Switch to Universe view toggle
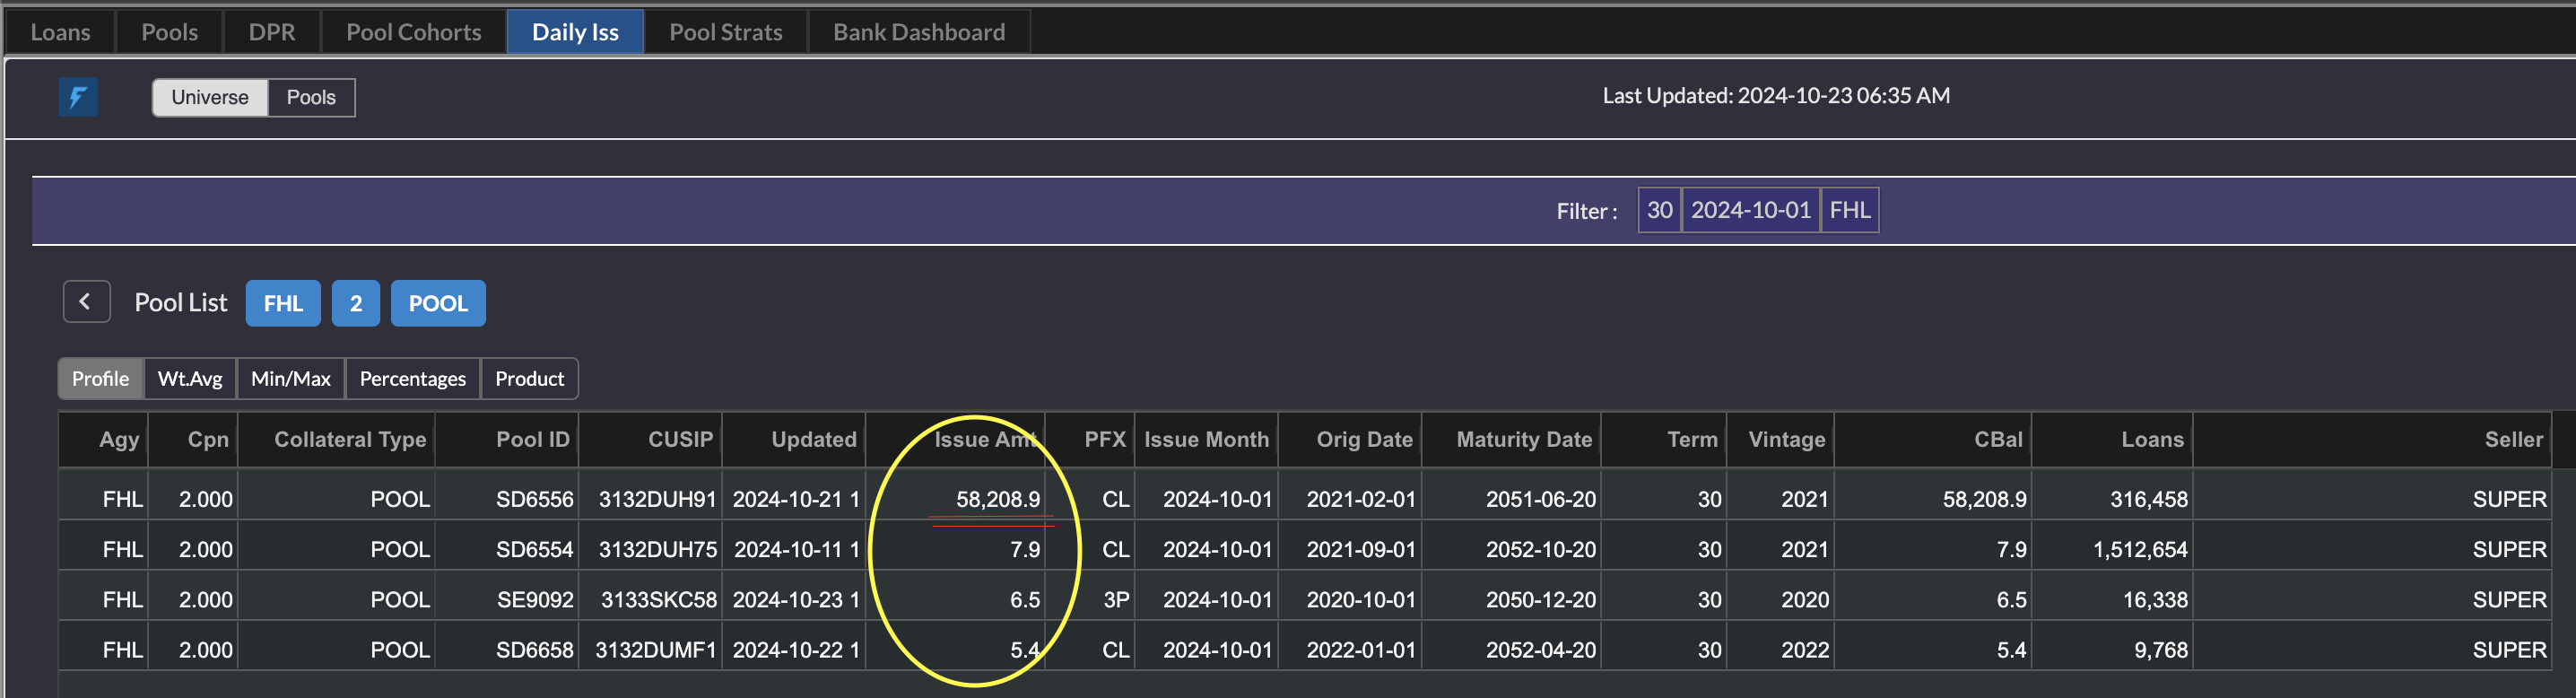This screenshot has height=698, width=2576. tap(209, 97)
